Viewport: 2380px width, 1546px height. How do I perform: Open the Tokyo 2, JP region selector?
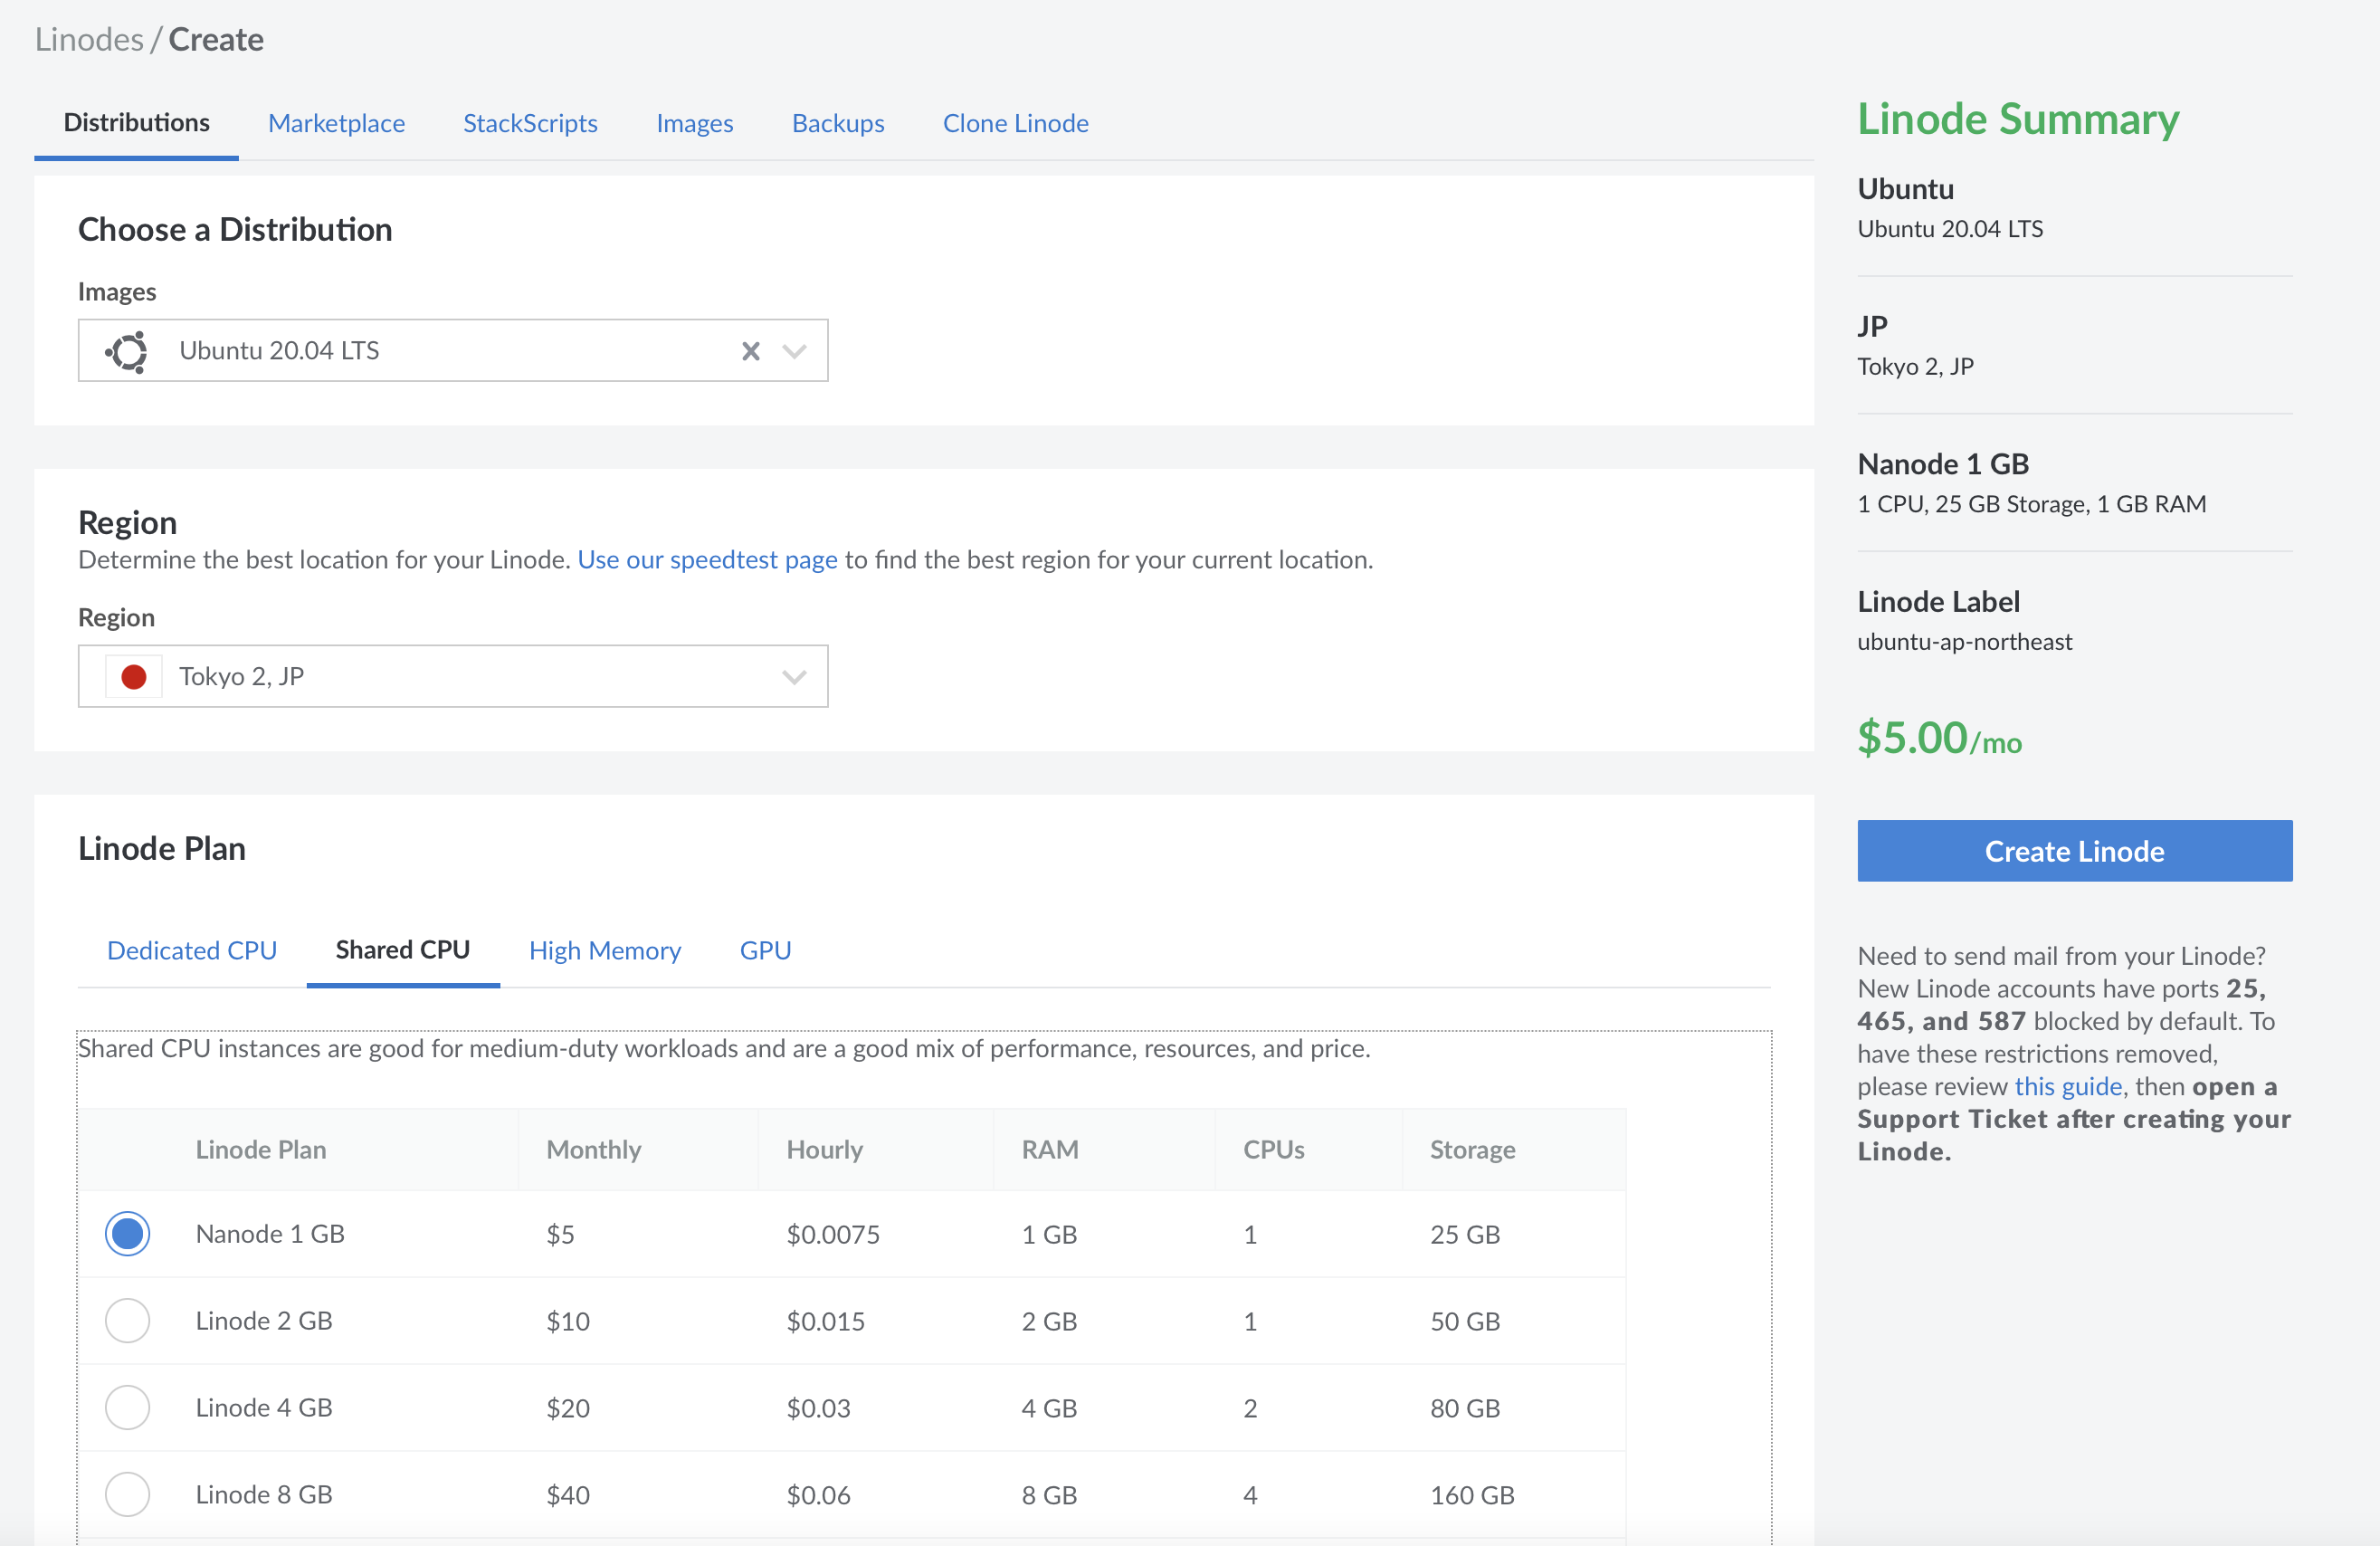[x=452, y=677]
